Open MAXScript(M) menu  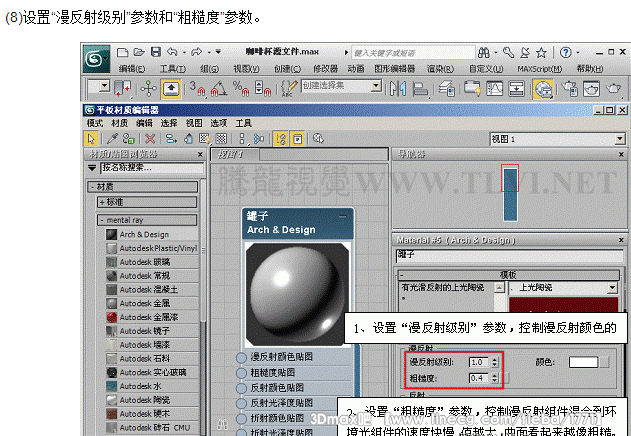point(540,69)
